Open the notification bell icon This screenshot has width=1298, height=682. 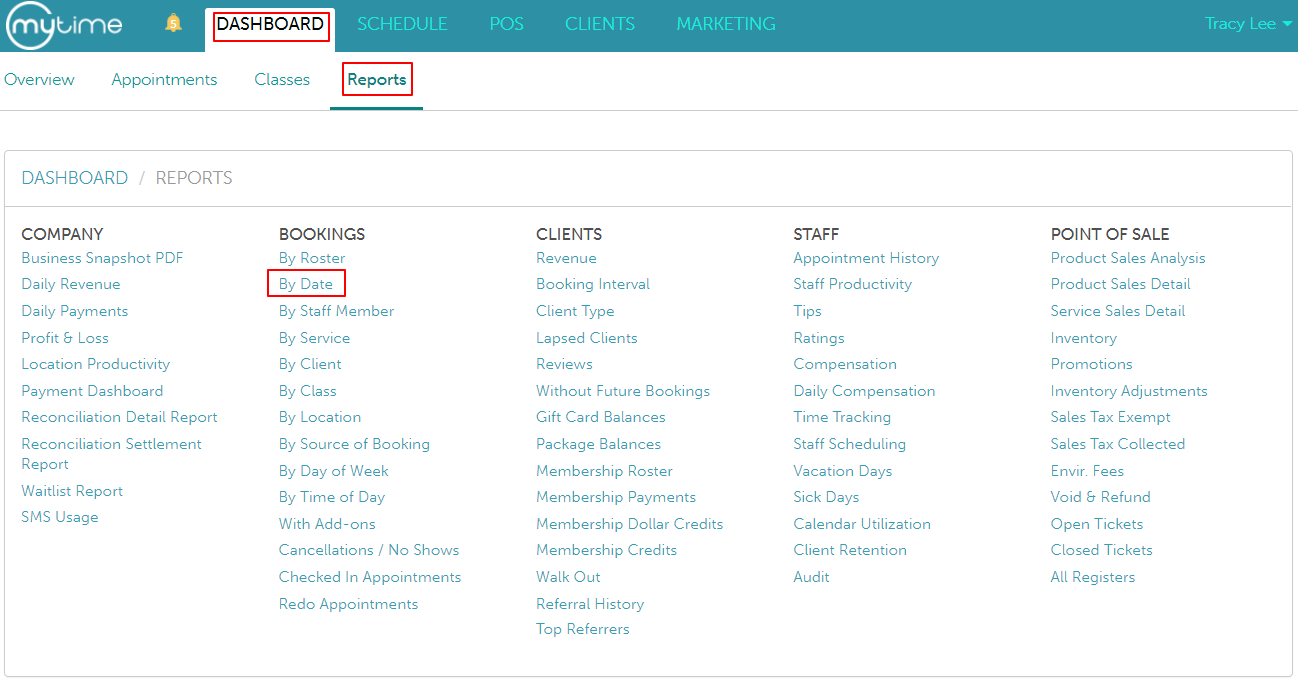tap(173, 23)
